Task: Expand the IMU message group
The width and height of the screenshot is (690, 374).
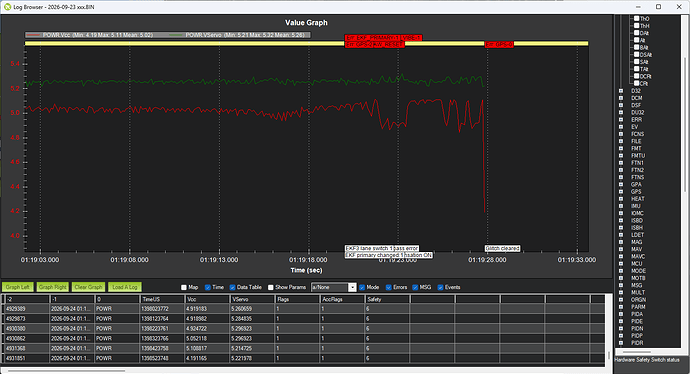Action: pyautogui.click(x=621, y=206)
